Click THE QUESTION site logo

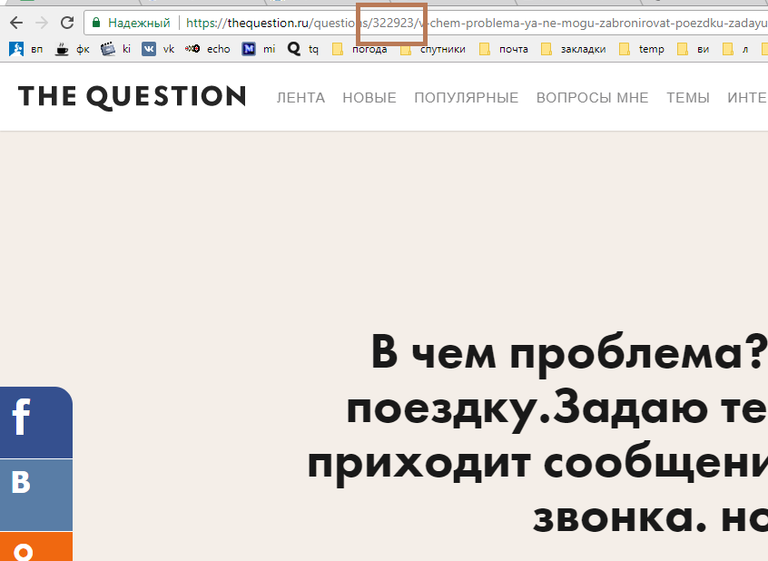tap(131, 96)
